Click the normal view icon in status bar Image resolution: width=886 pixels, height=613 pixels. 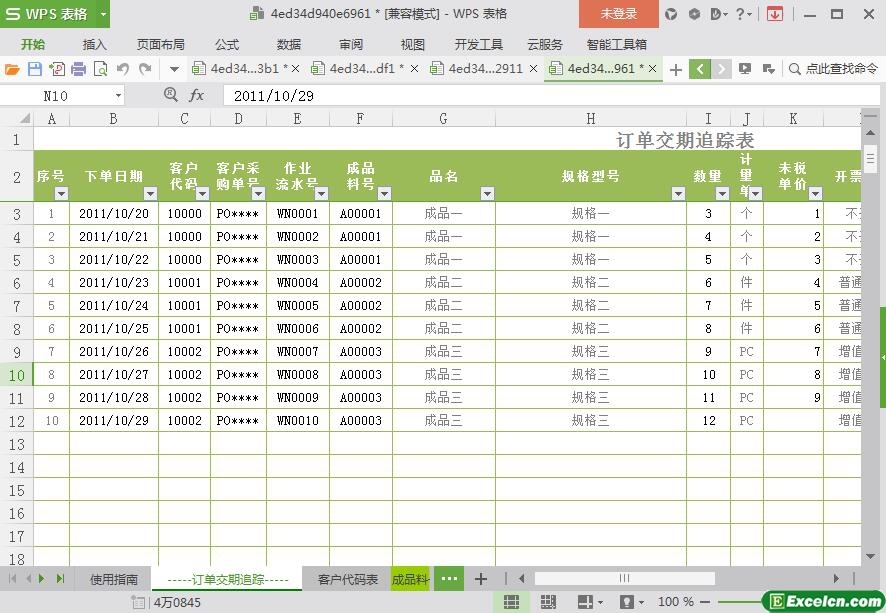pos(511,602)
